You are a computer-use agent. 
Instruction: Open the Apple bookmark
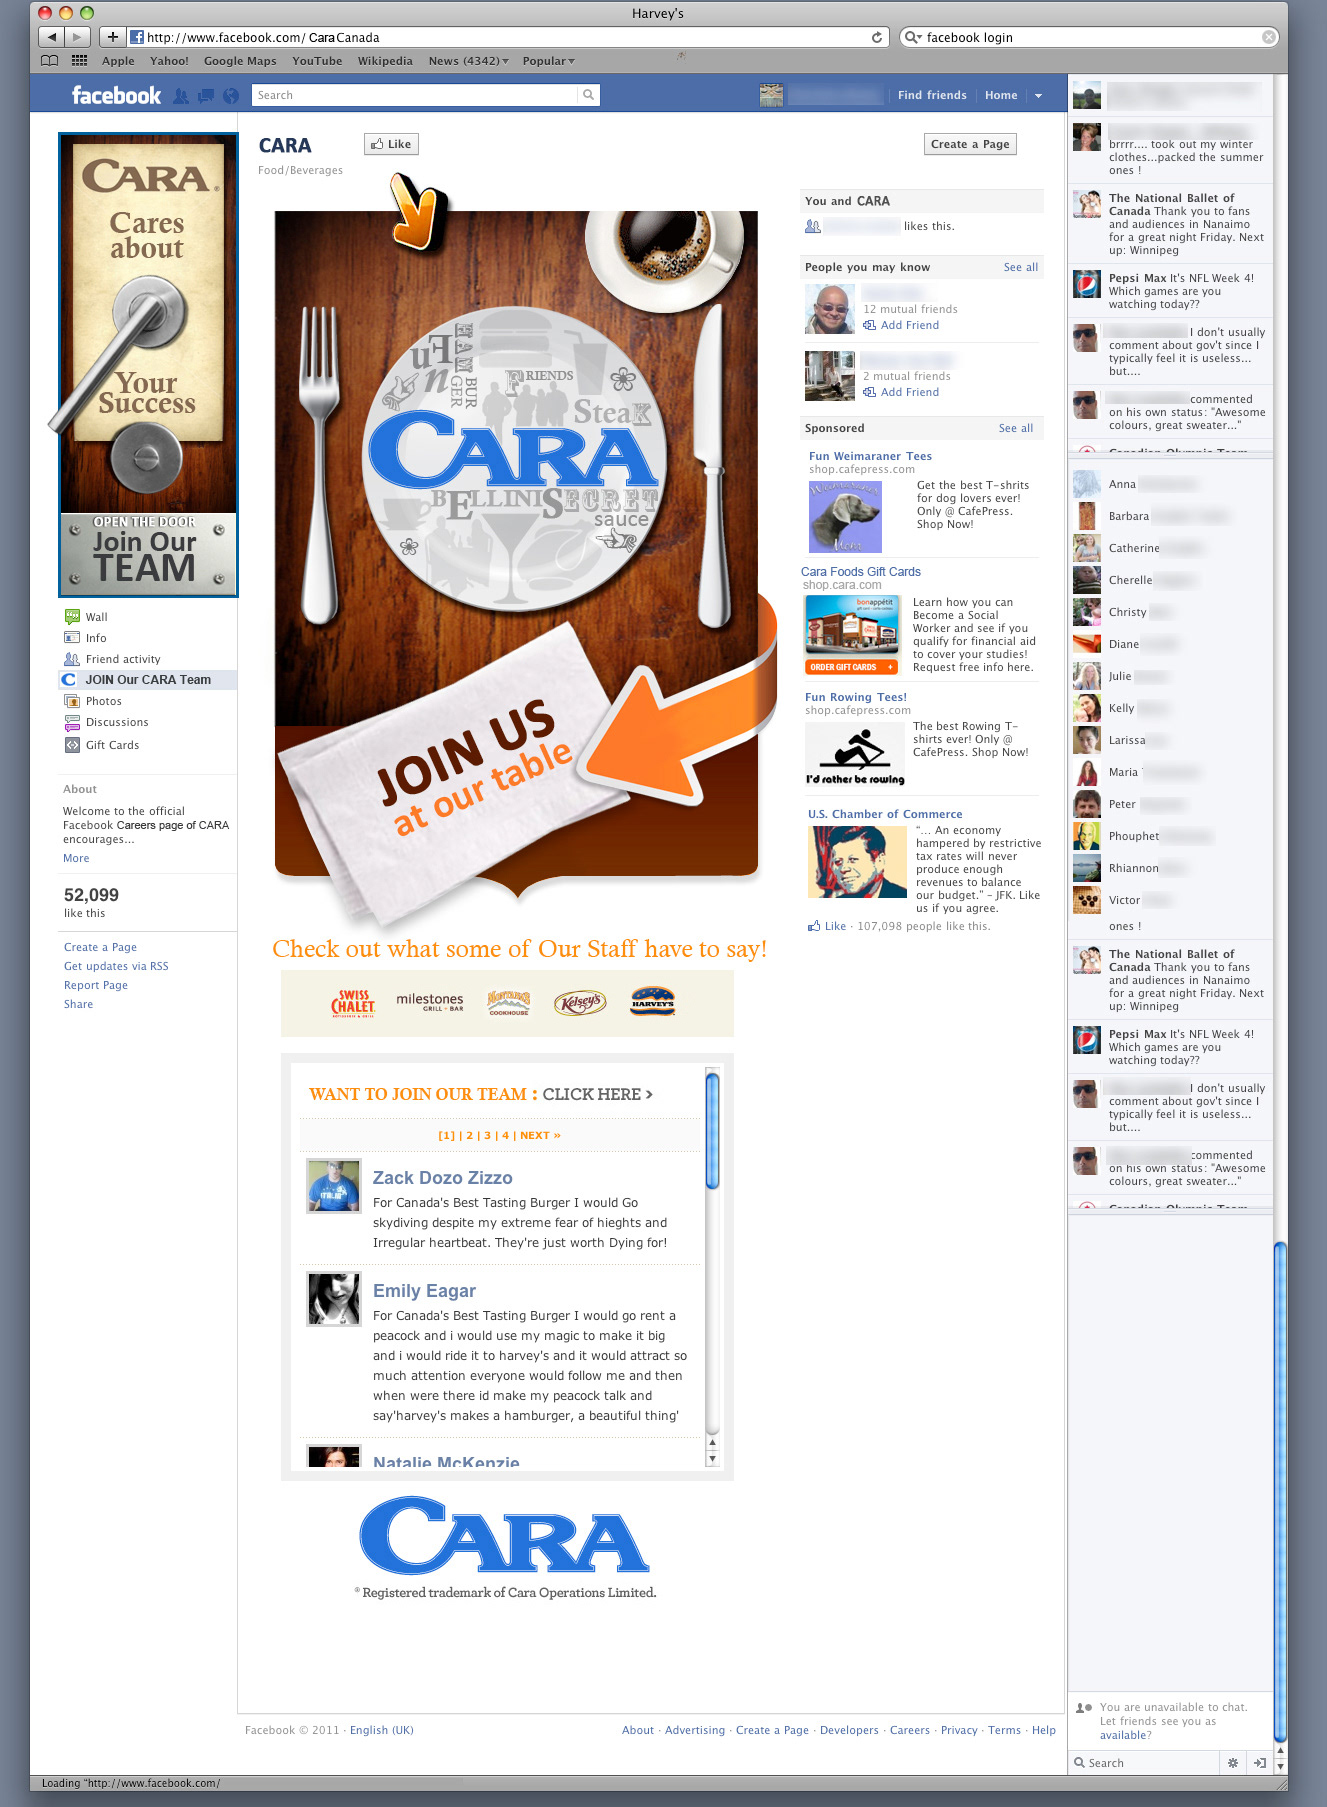pyautogui.click(x=118, y=61)
